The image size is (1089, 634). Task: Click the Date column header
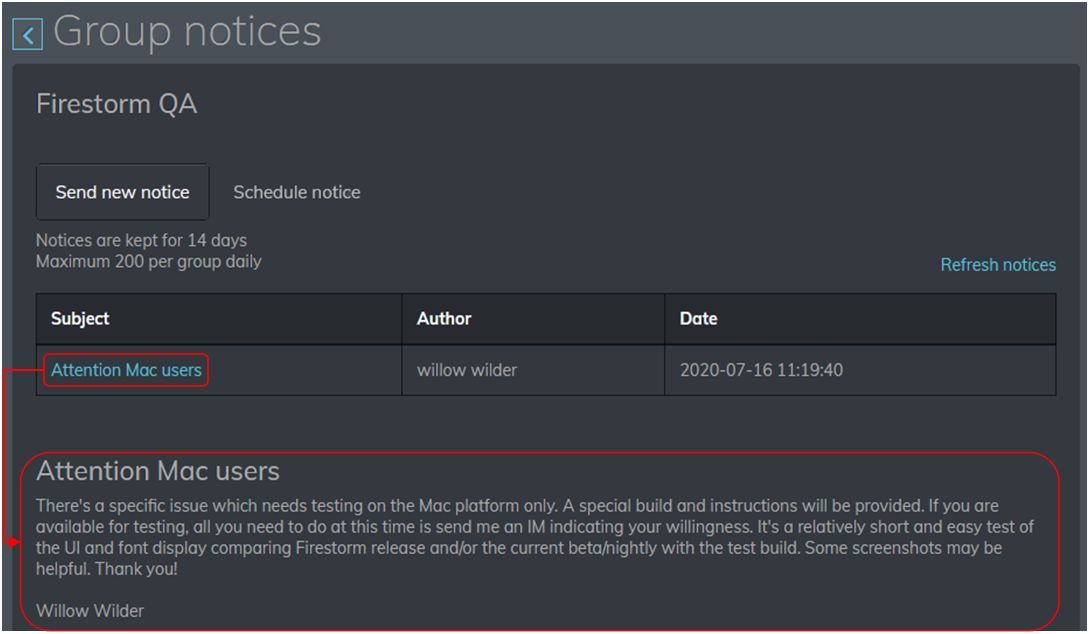coord(698,319)
